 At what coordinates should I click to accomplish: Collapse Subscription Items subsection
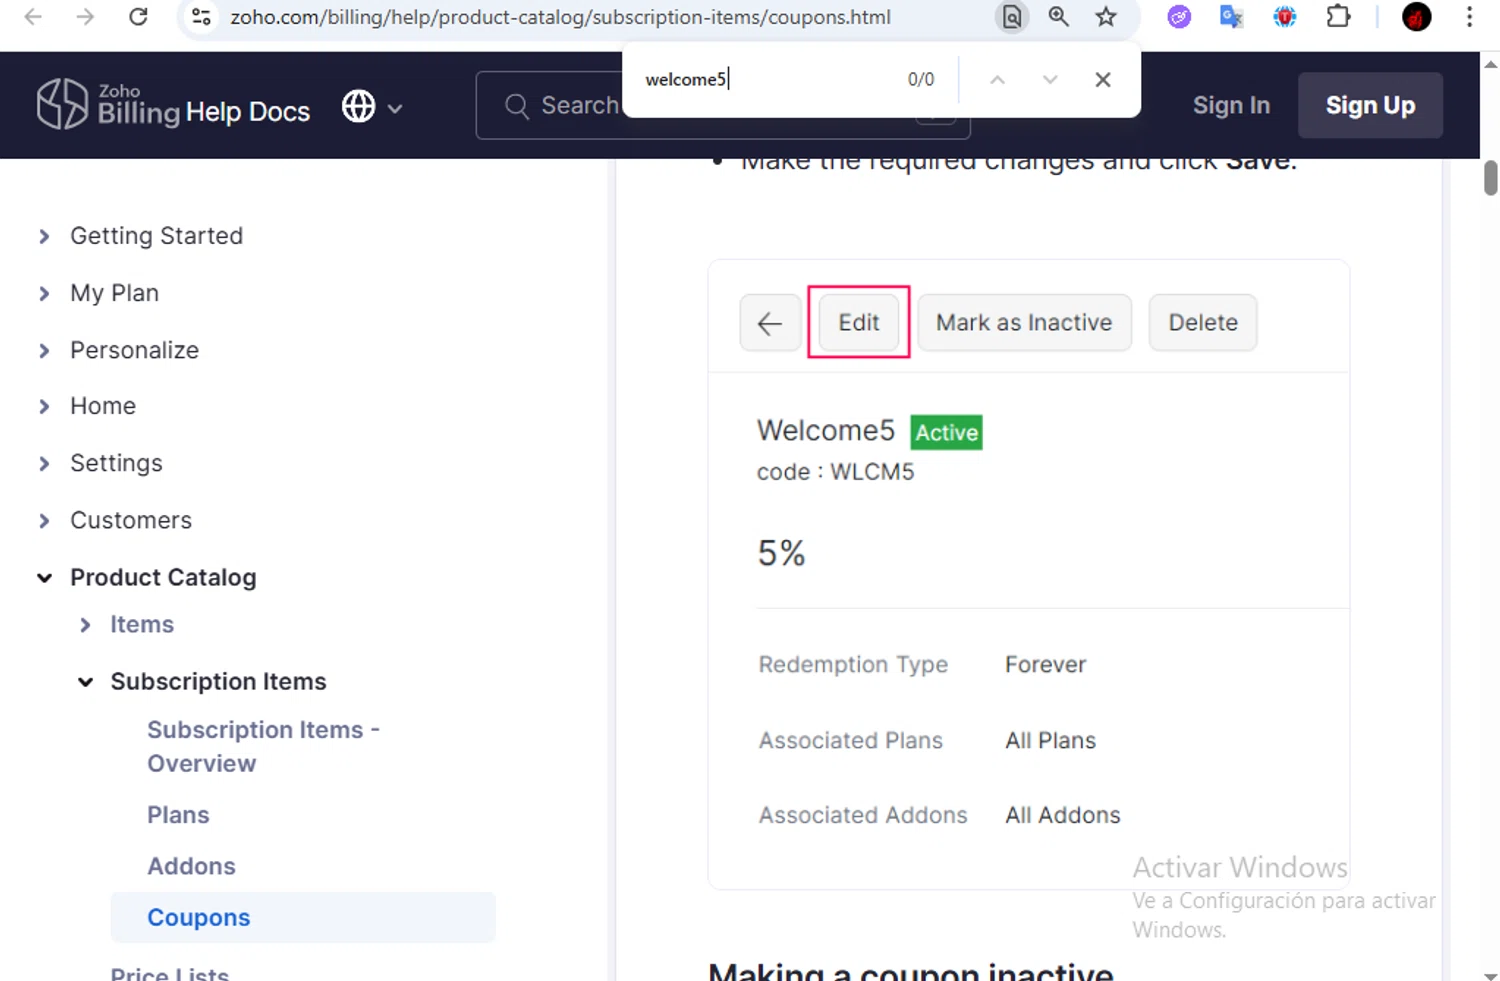pos(85,682)
